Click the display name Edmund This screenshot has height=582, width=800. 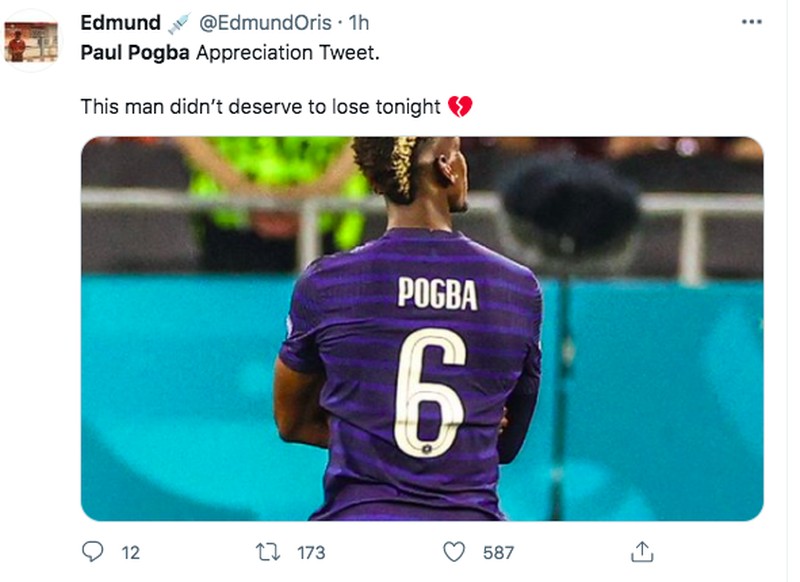tap(120, 22)
